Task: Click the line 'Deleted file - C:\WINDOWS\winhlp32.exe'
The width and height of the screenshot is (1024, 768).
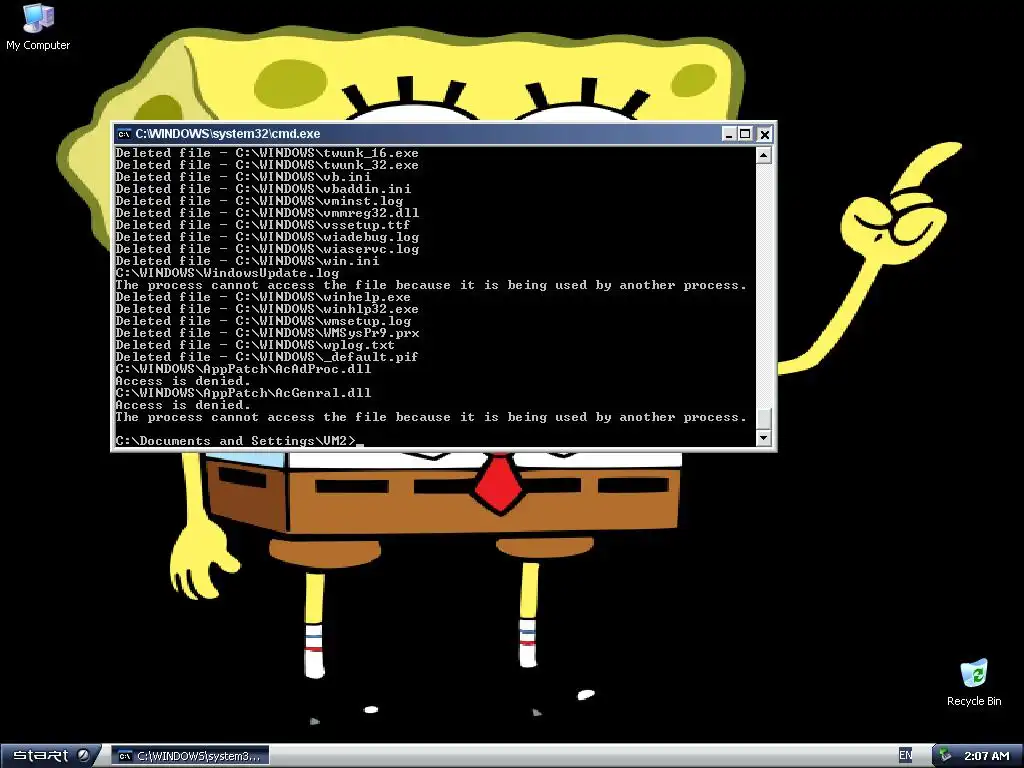Action: pyautogui.click(x=267, y=309)
